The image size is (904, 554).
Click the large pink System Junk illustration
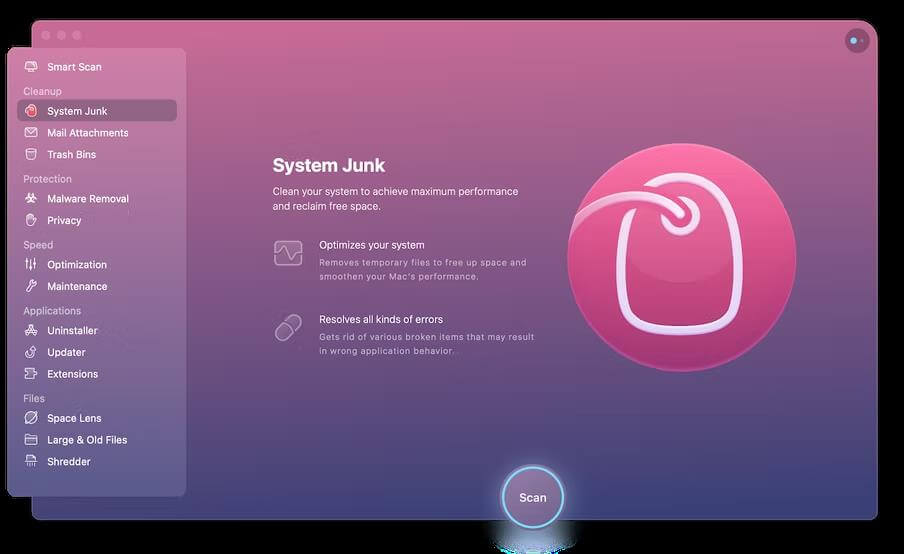pos(681,258)
